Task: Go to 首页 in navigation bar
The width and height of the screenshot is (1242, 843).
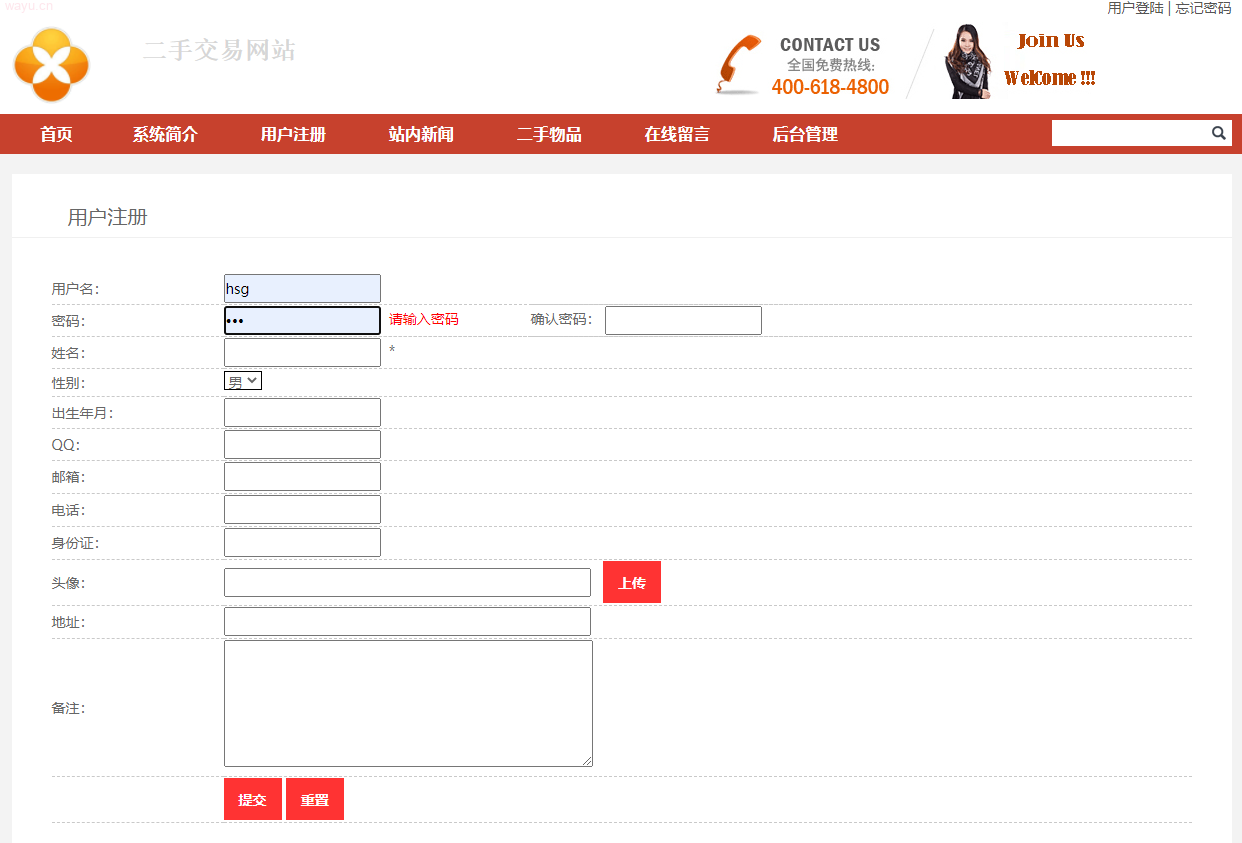Action: coord(56,134)
